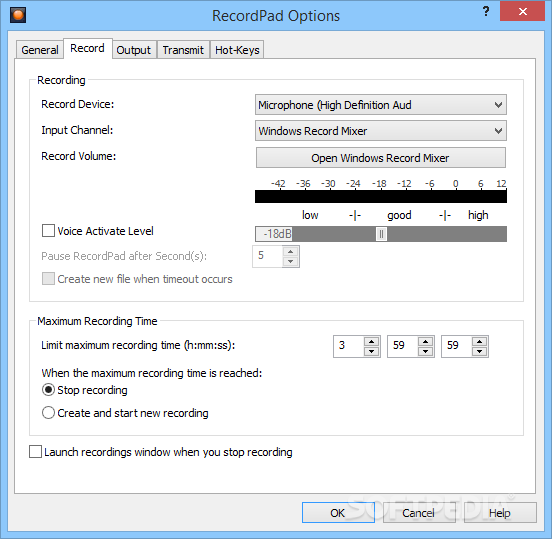Expand the Record Device dropdown

[x=381, y=105]
